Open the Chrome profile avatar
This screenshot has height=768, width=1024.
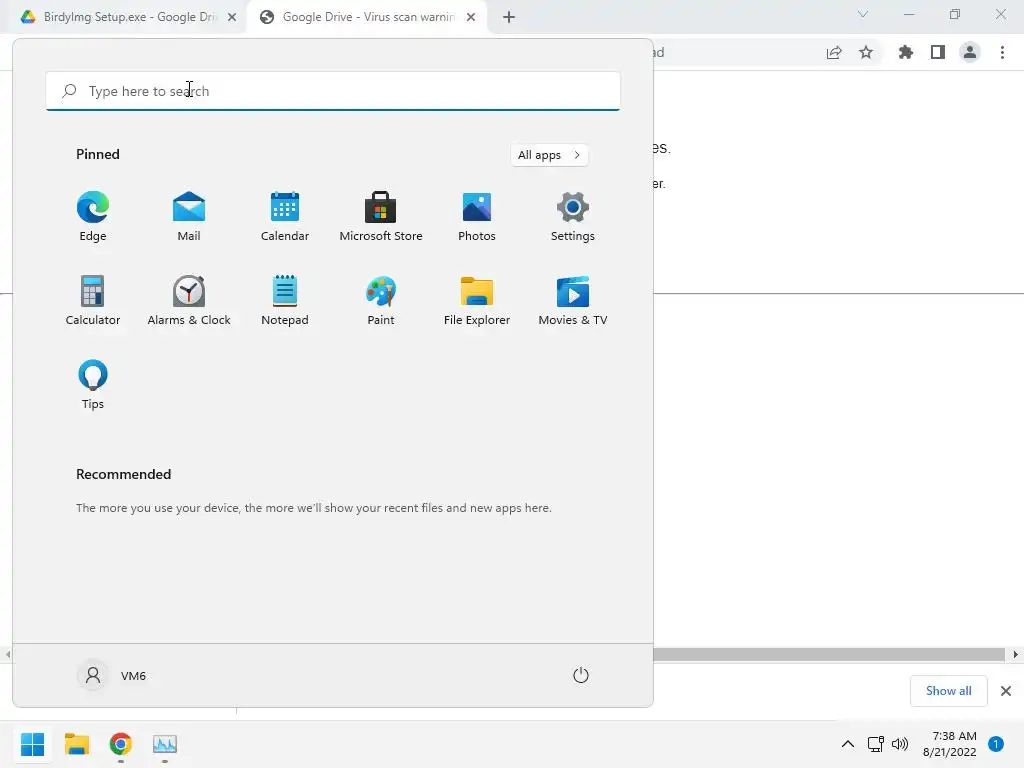click(970, 52)
